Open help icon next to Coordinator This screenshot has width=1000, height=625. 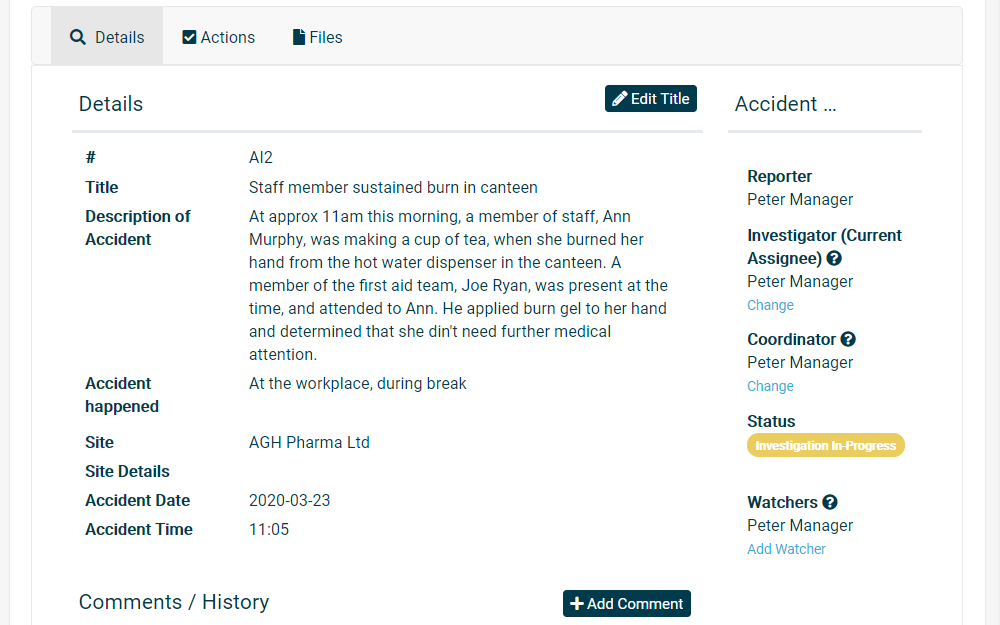tap(848, 339)
